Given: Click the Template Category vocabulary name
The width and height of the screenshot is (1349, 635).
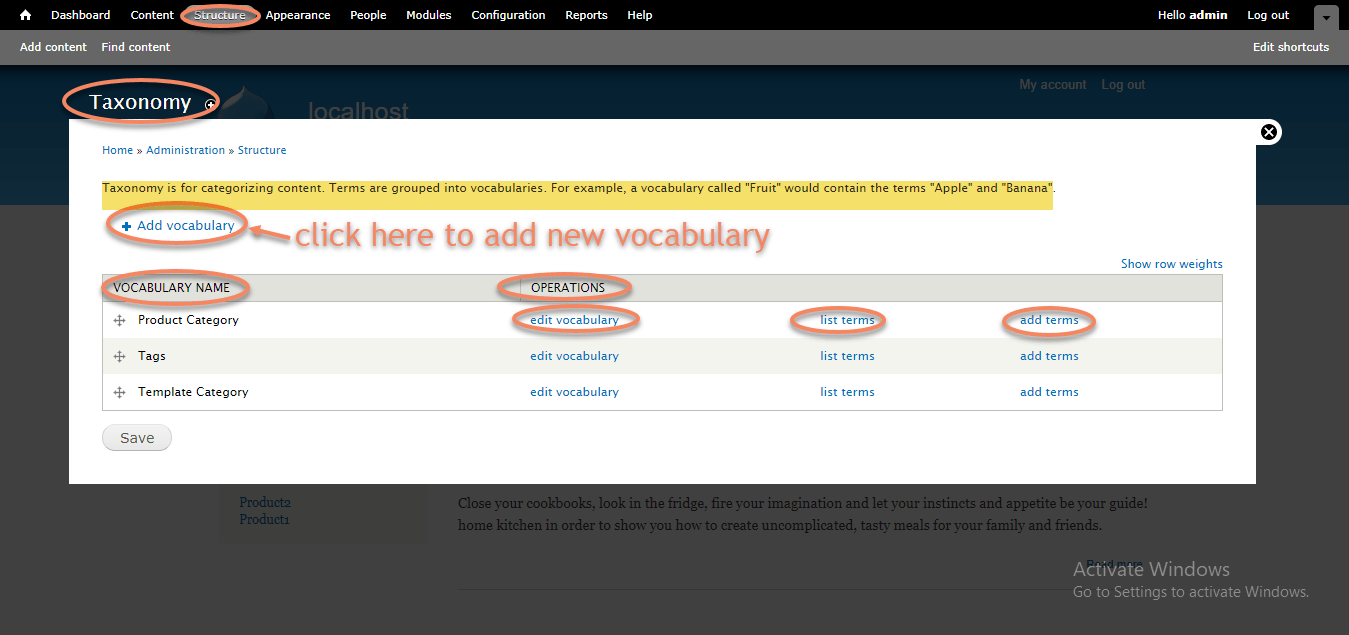Looking at the screenshot, I should tap(193, 392).
